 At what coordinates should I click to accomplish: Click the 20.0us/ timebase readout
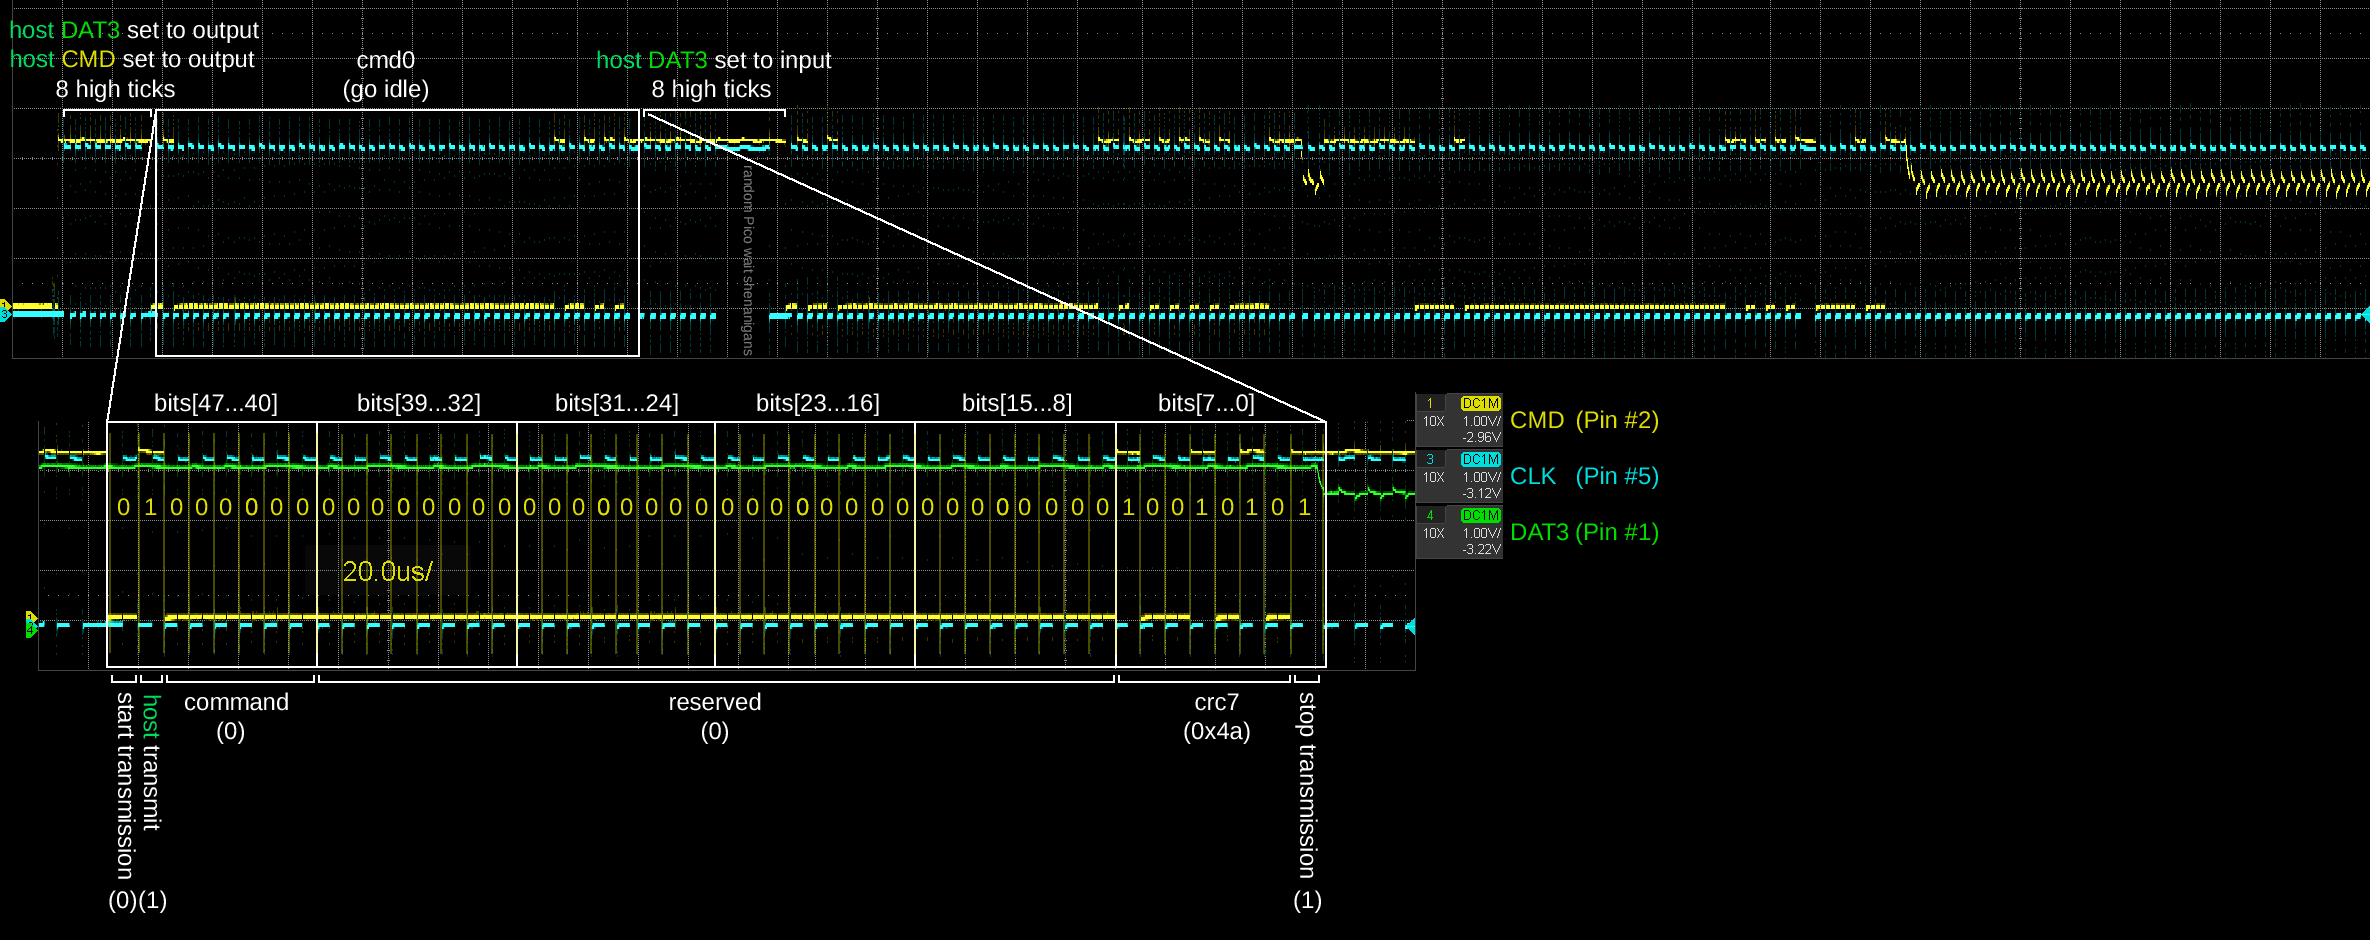(387, 571)
